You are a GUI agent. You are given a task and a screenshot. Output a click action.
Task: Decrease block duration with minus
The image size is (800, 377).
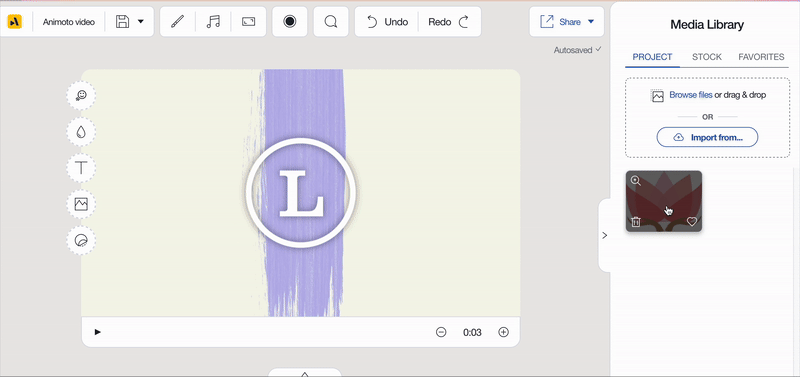(441, 332)
